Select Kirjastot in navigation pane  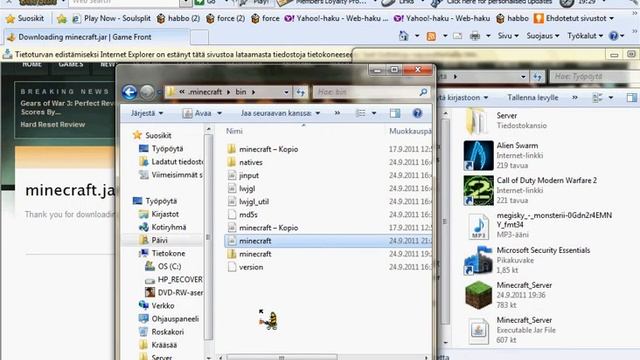click(159, 214)
